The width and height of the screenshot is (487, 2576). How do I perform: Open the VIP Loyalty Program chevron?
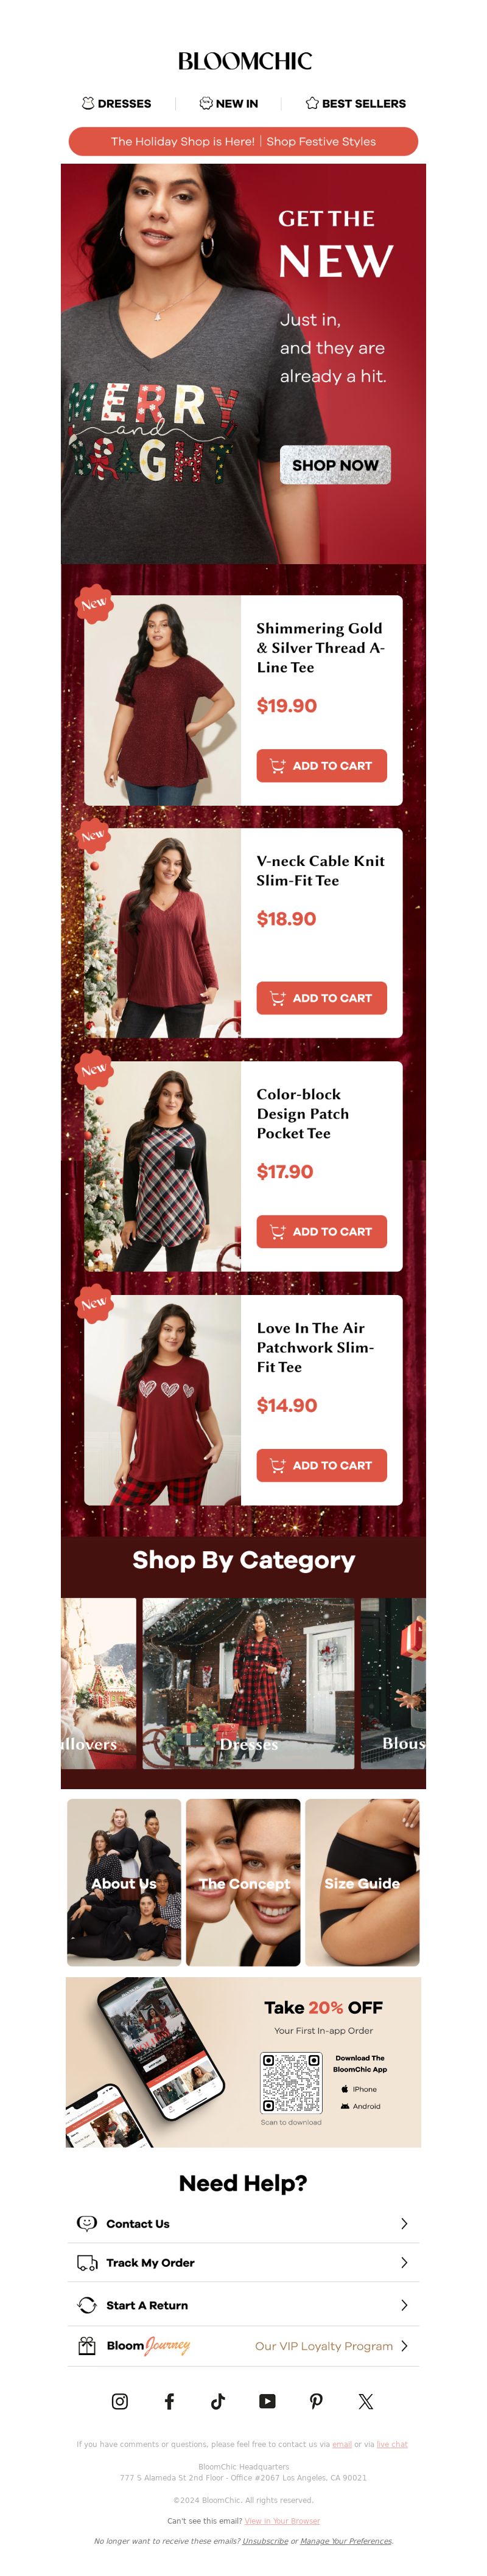pos(404,2345)
